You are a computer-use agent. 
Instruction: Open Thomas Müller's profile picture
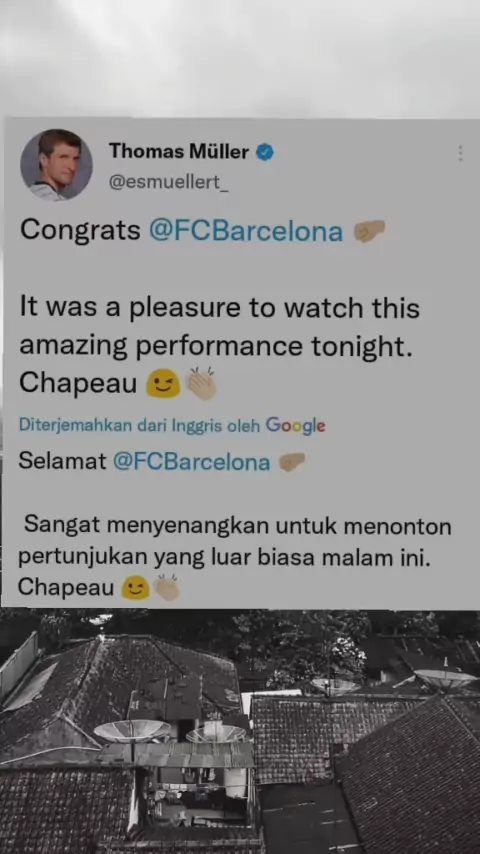click(x=56, y=165)
